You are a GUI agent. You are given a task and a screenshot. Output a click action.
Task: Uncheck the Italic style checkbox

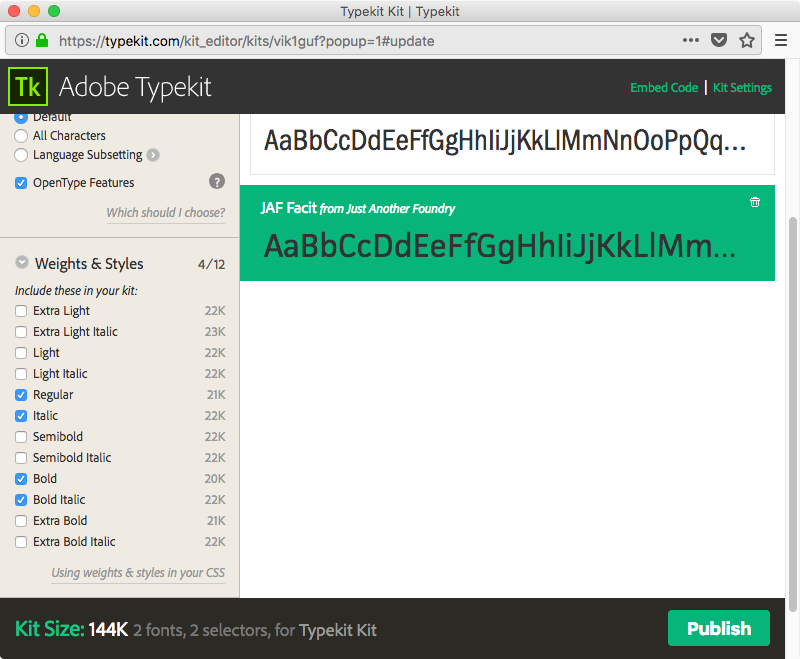21,416
